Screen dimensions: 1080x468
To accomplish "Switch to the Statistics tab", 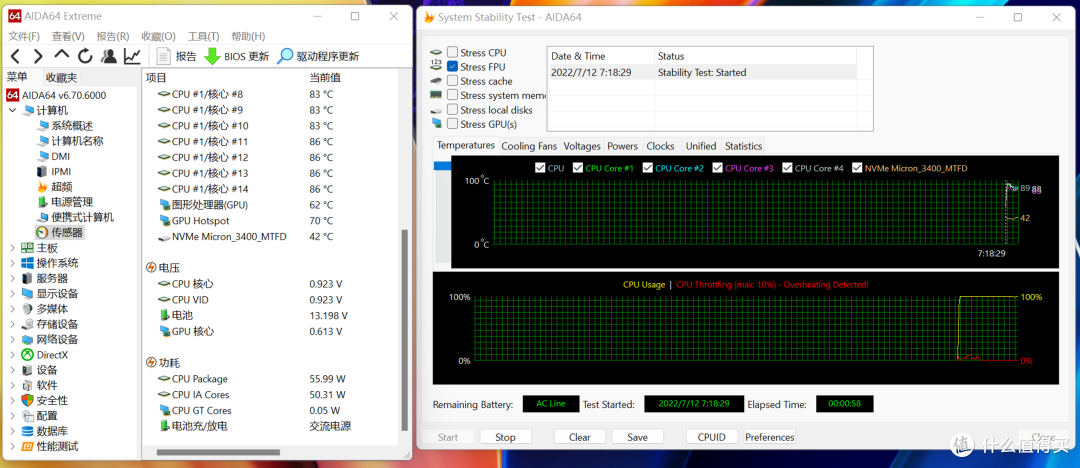I will point(743,146).
